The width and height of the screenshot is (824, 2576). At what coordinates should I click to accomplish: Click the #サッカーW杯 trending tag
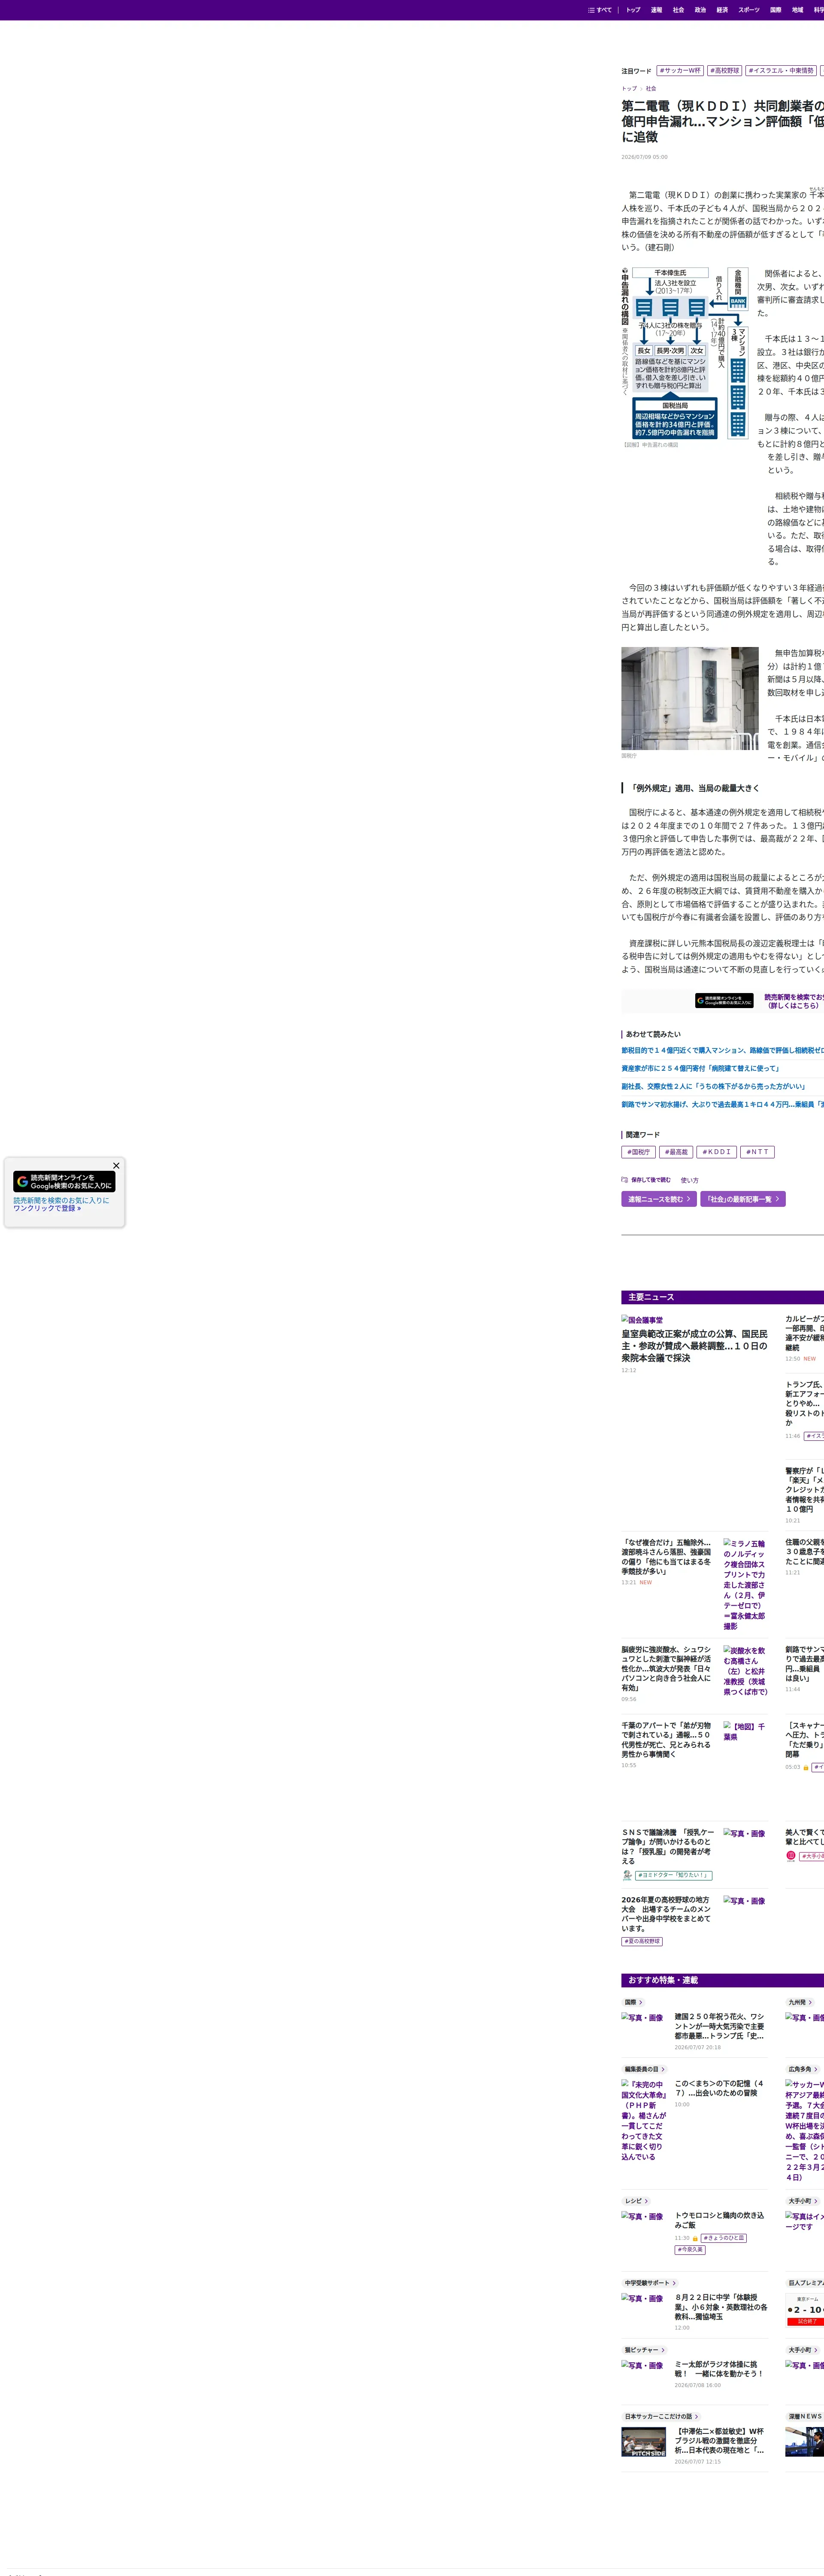680,71
